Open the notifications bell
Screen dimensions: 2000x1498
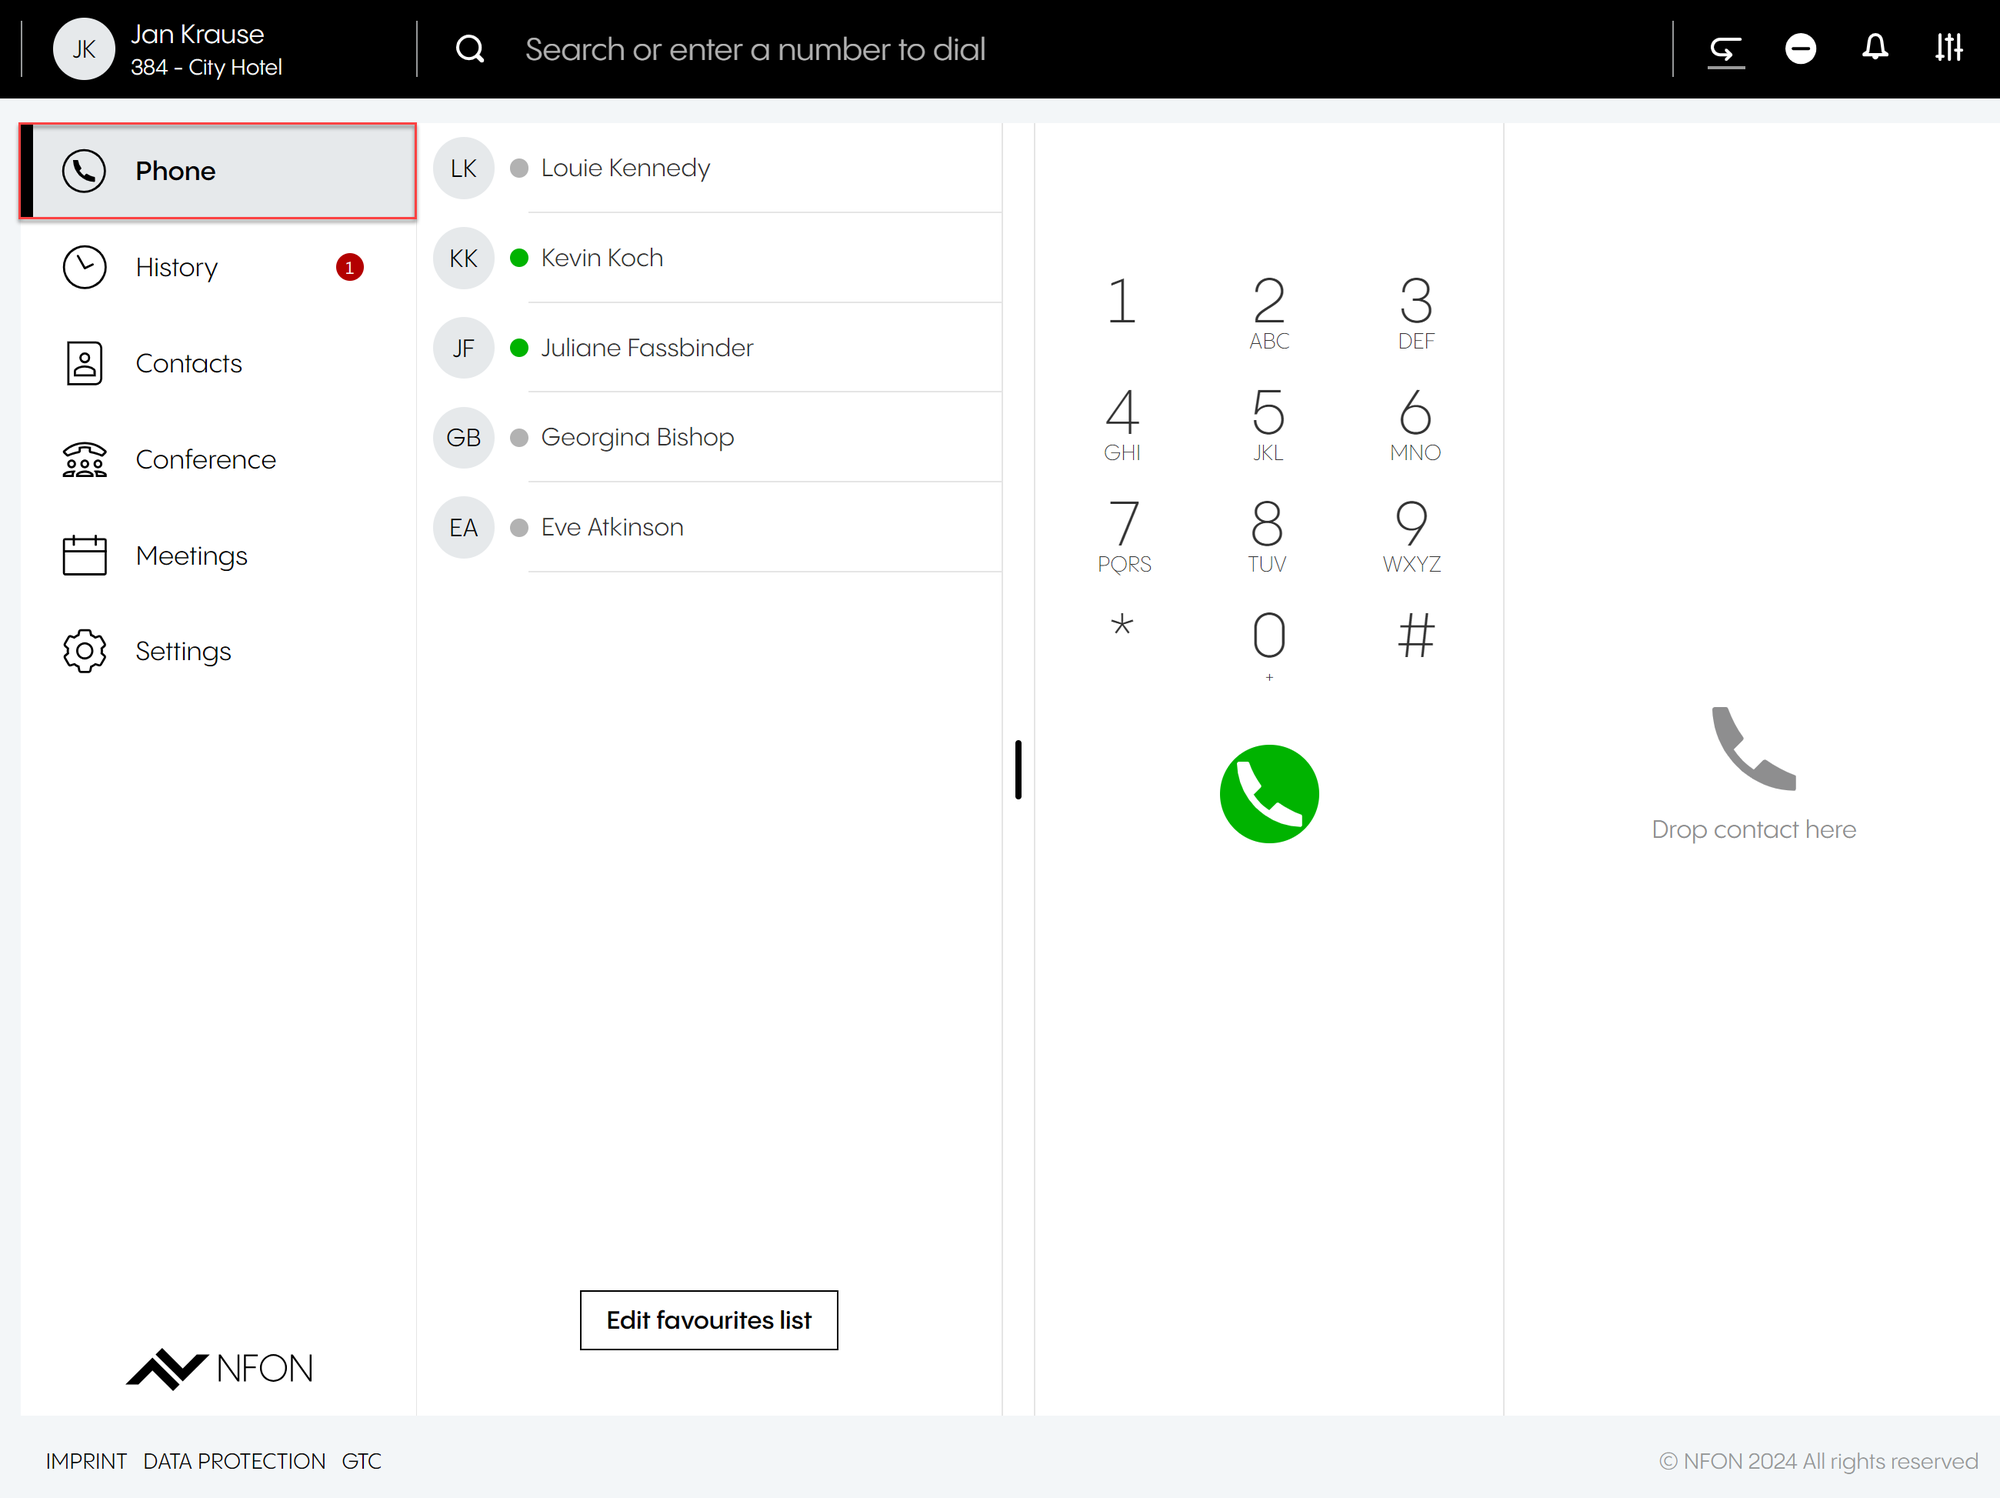coord(1875,48)
